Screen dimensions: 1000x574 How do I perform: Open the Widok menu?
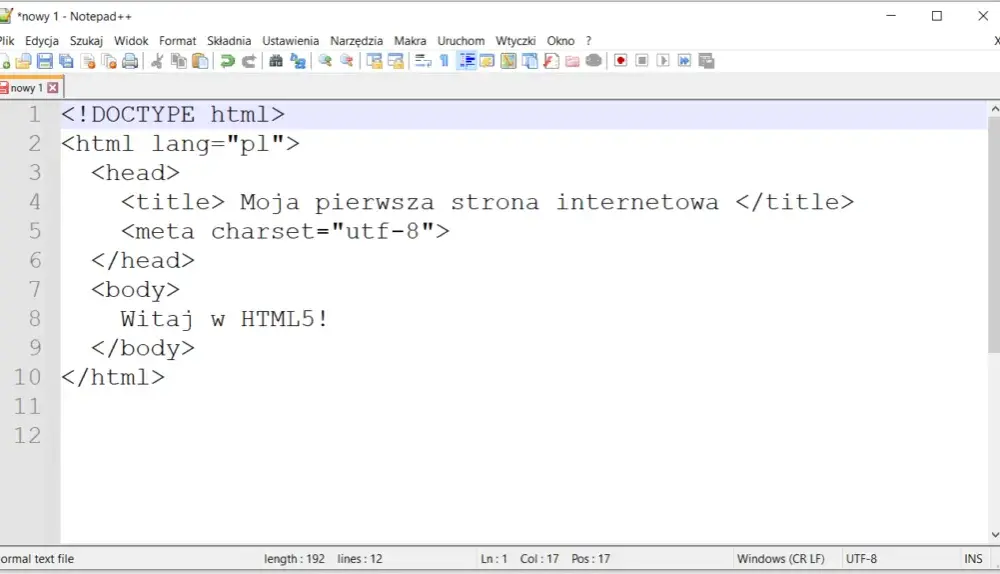pyautogui.click(x=131, y=41)
